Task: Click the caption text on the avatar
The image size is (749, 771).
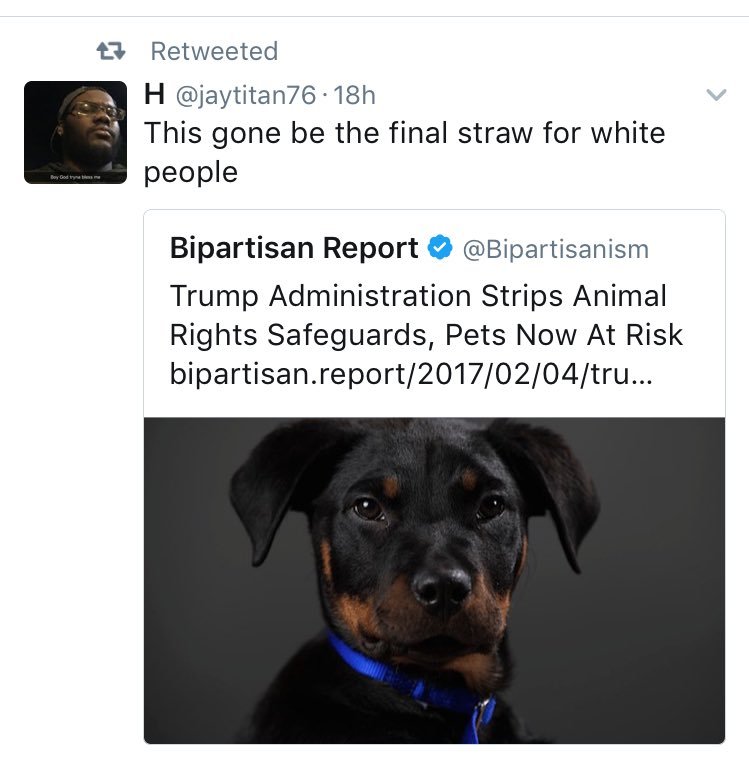Action: click(75, 176)
